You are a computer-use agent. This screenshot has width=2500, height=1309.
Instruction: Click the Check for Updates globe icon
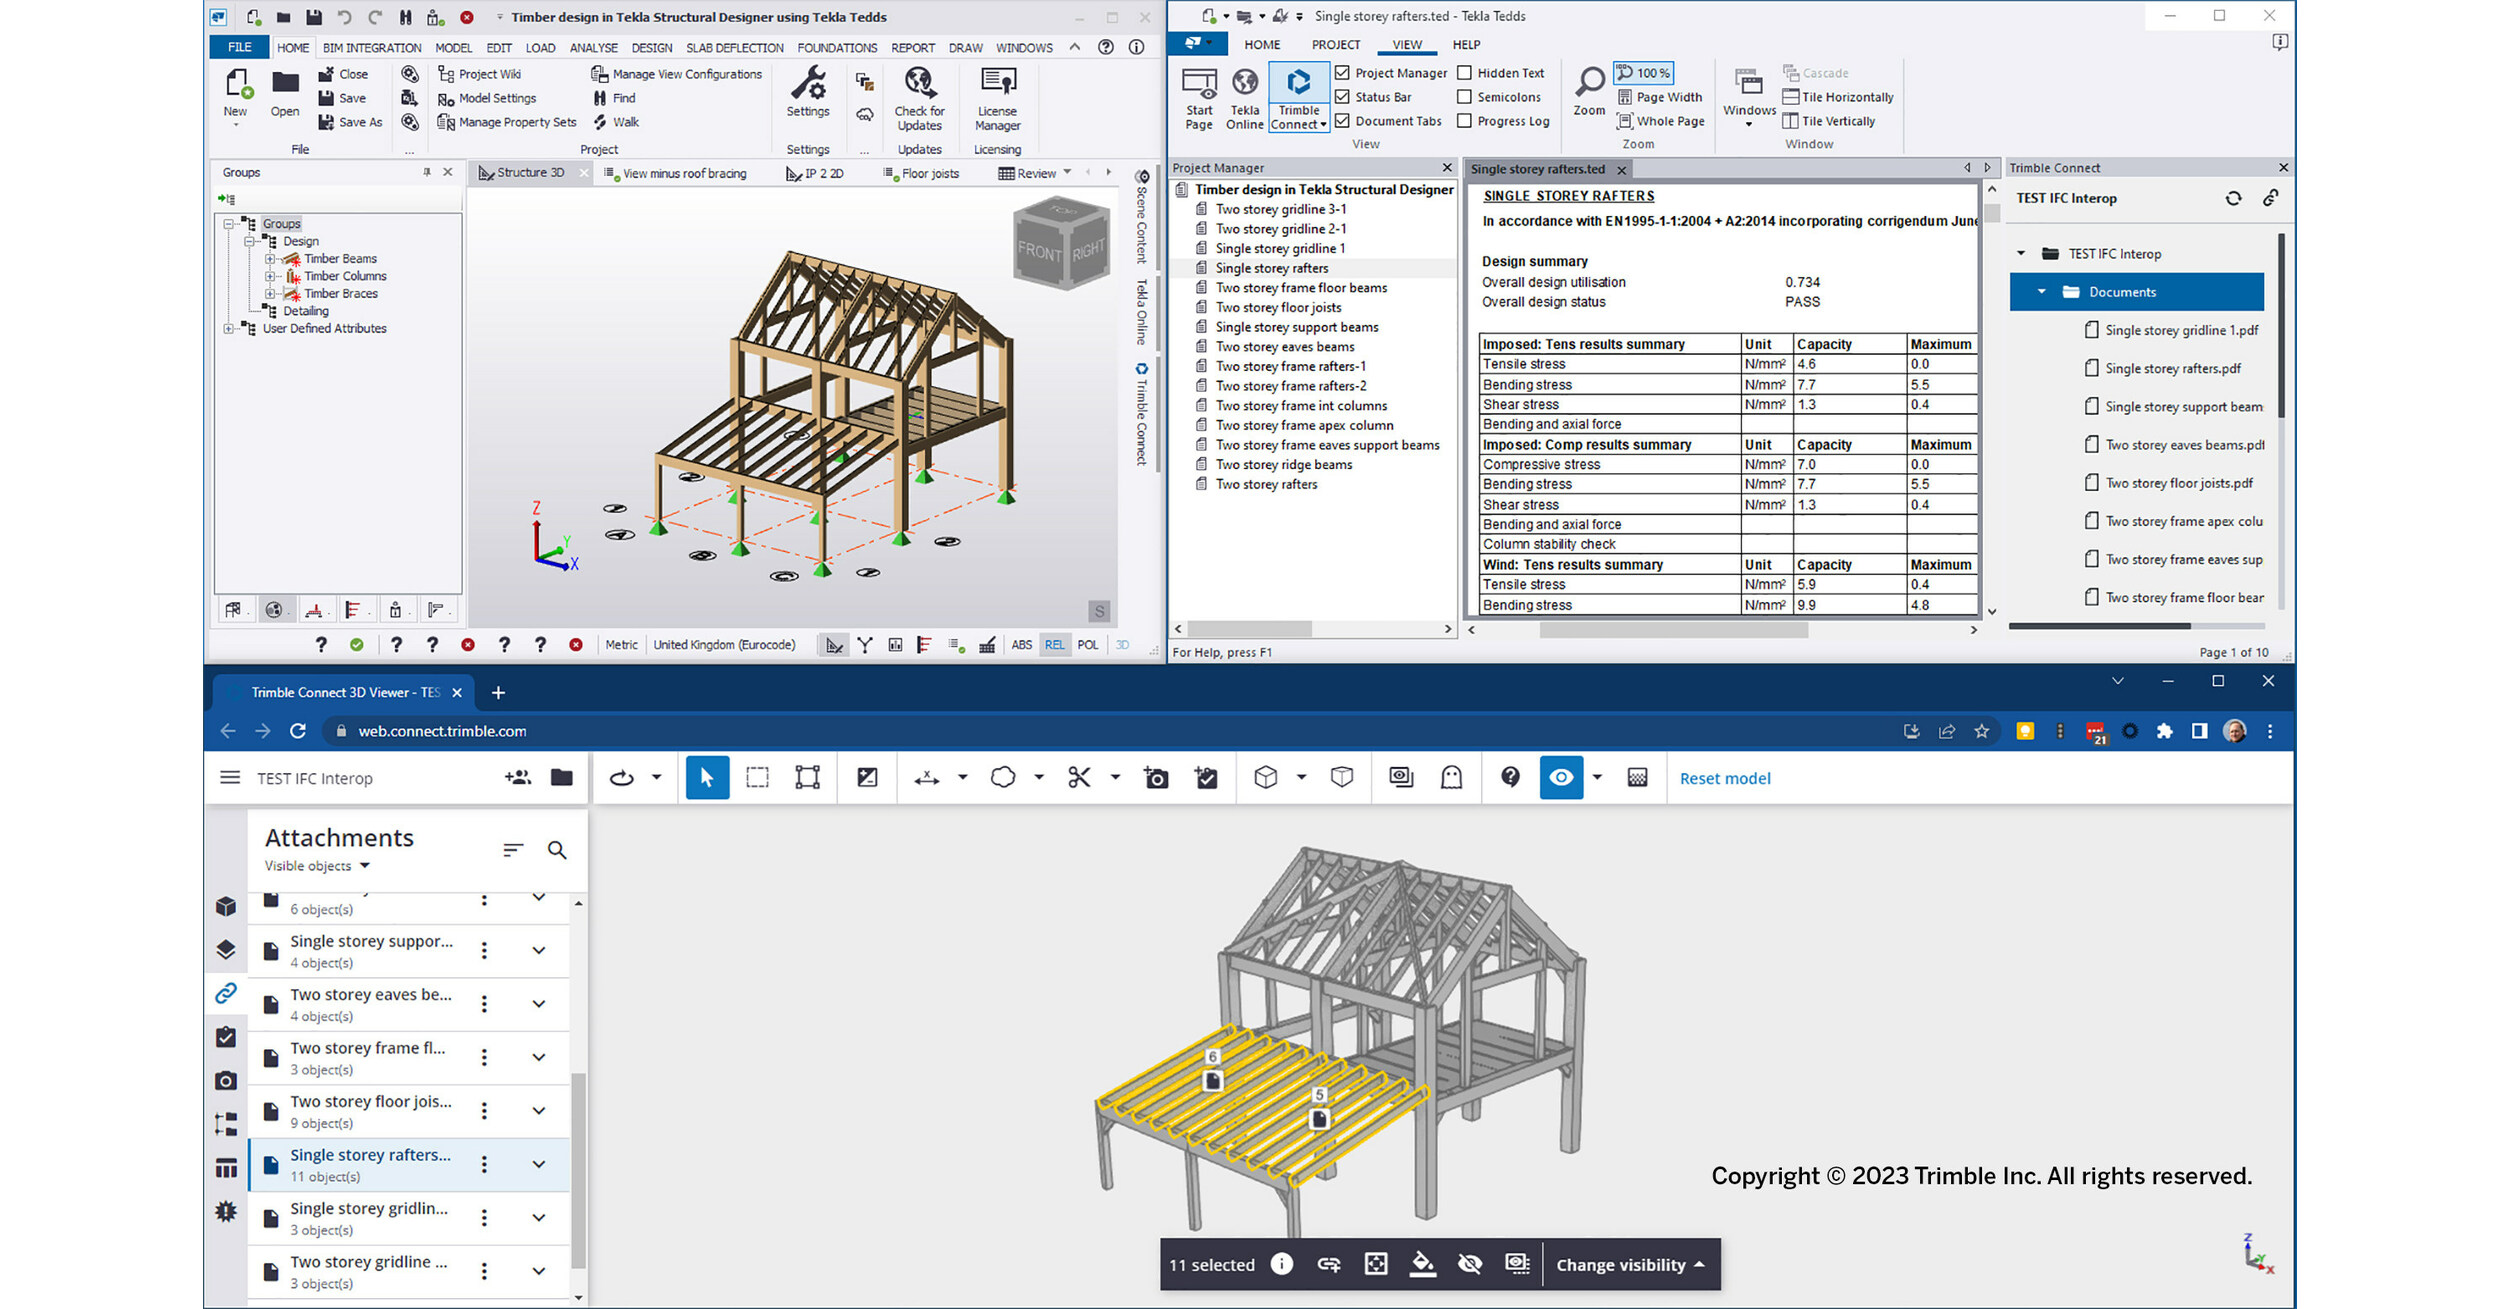(919, 82)
